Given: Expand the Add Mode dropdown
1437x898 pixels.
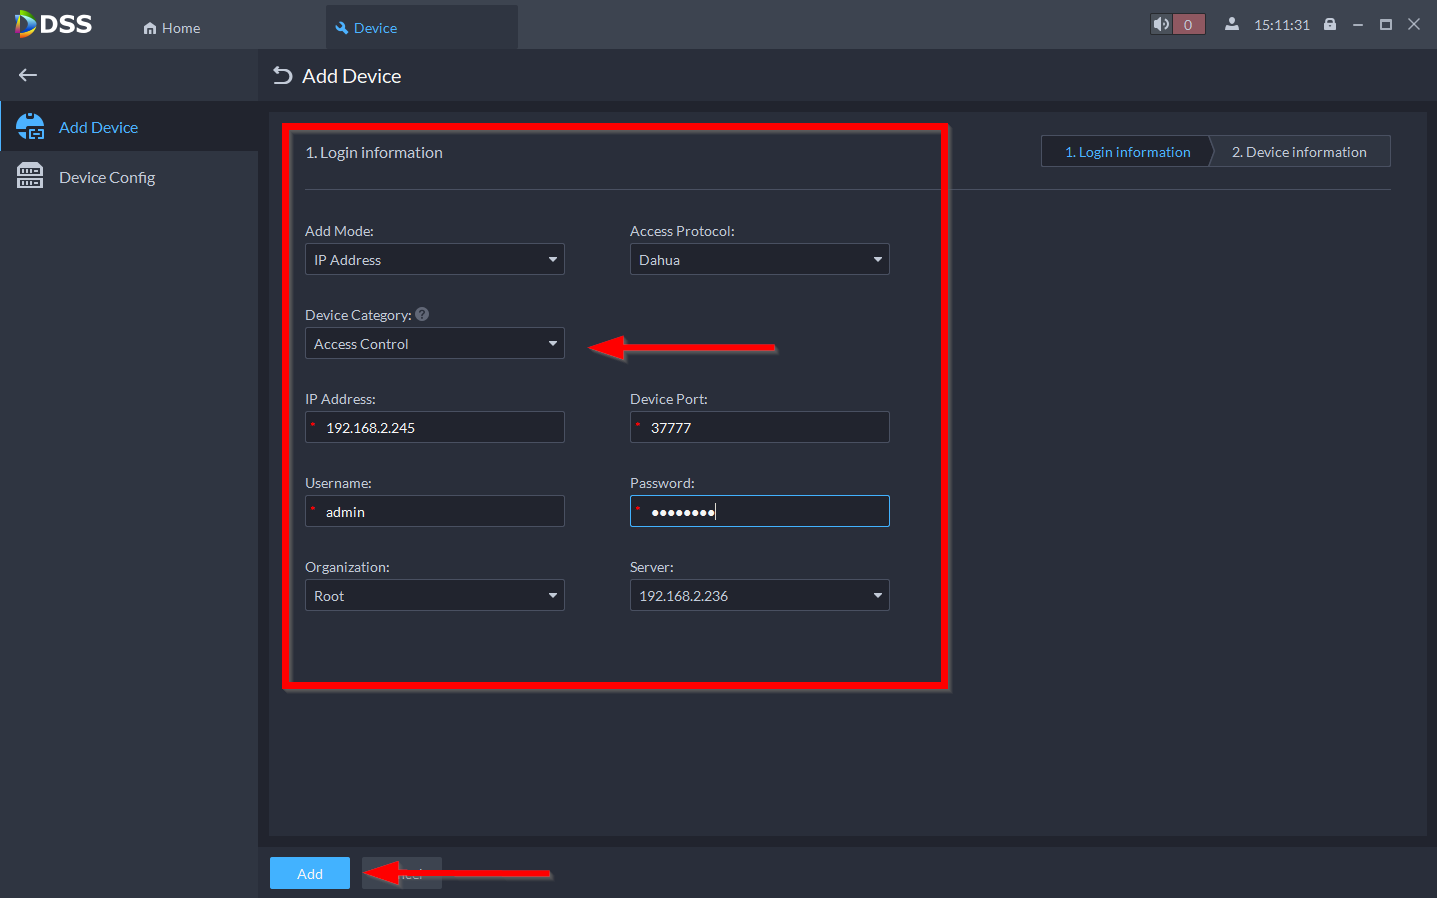Looking at the screenshot, I should point(434,260).
